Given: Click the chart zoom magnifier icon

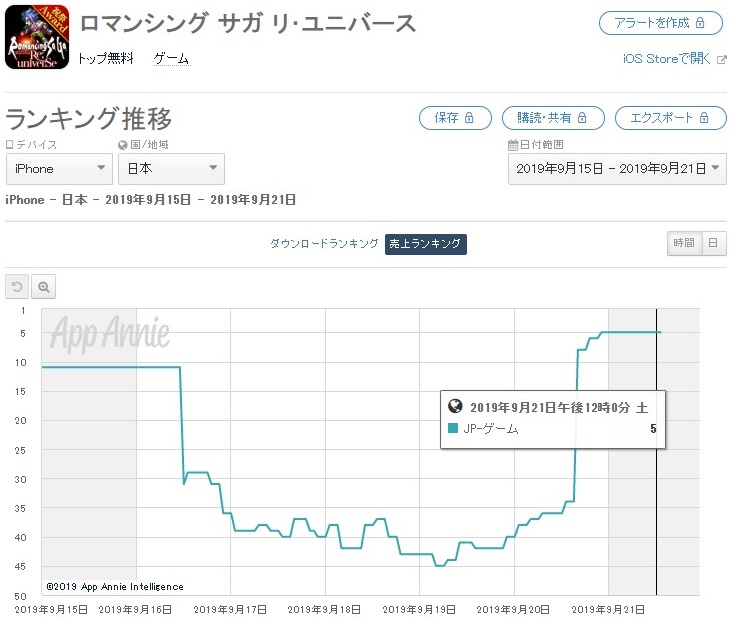Looking at the screenshot, I should (x=43, y=286).
